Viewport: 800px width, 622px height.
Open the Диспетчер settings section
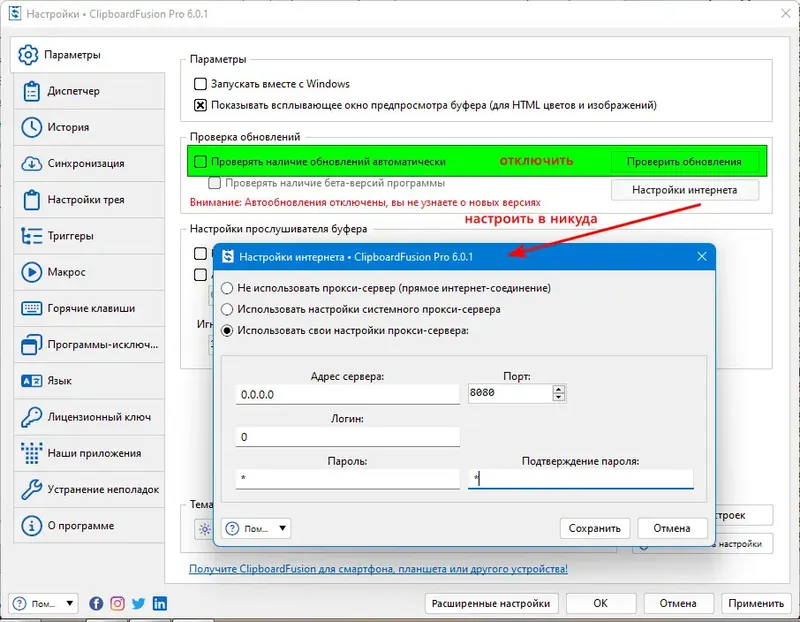(89, 91)
